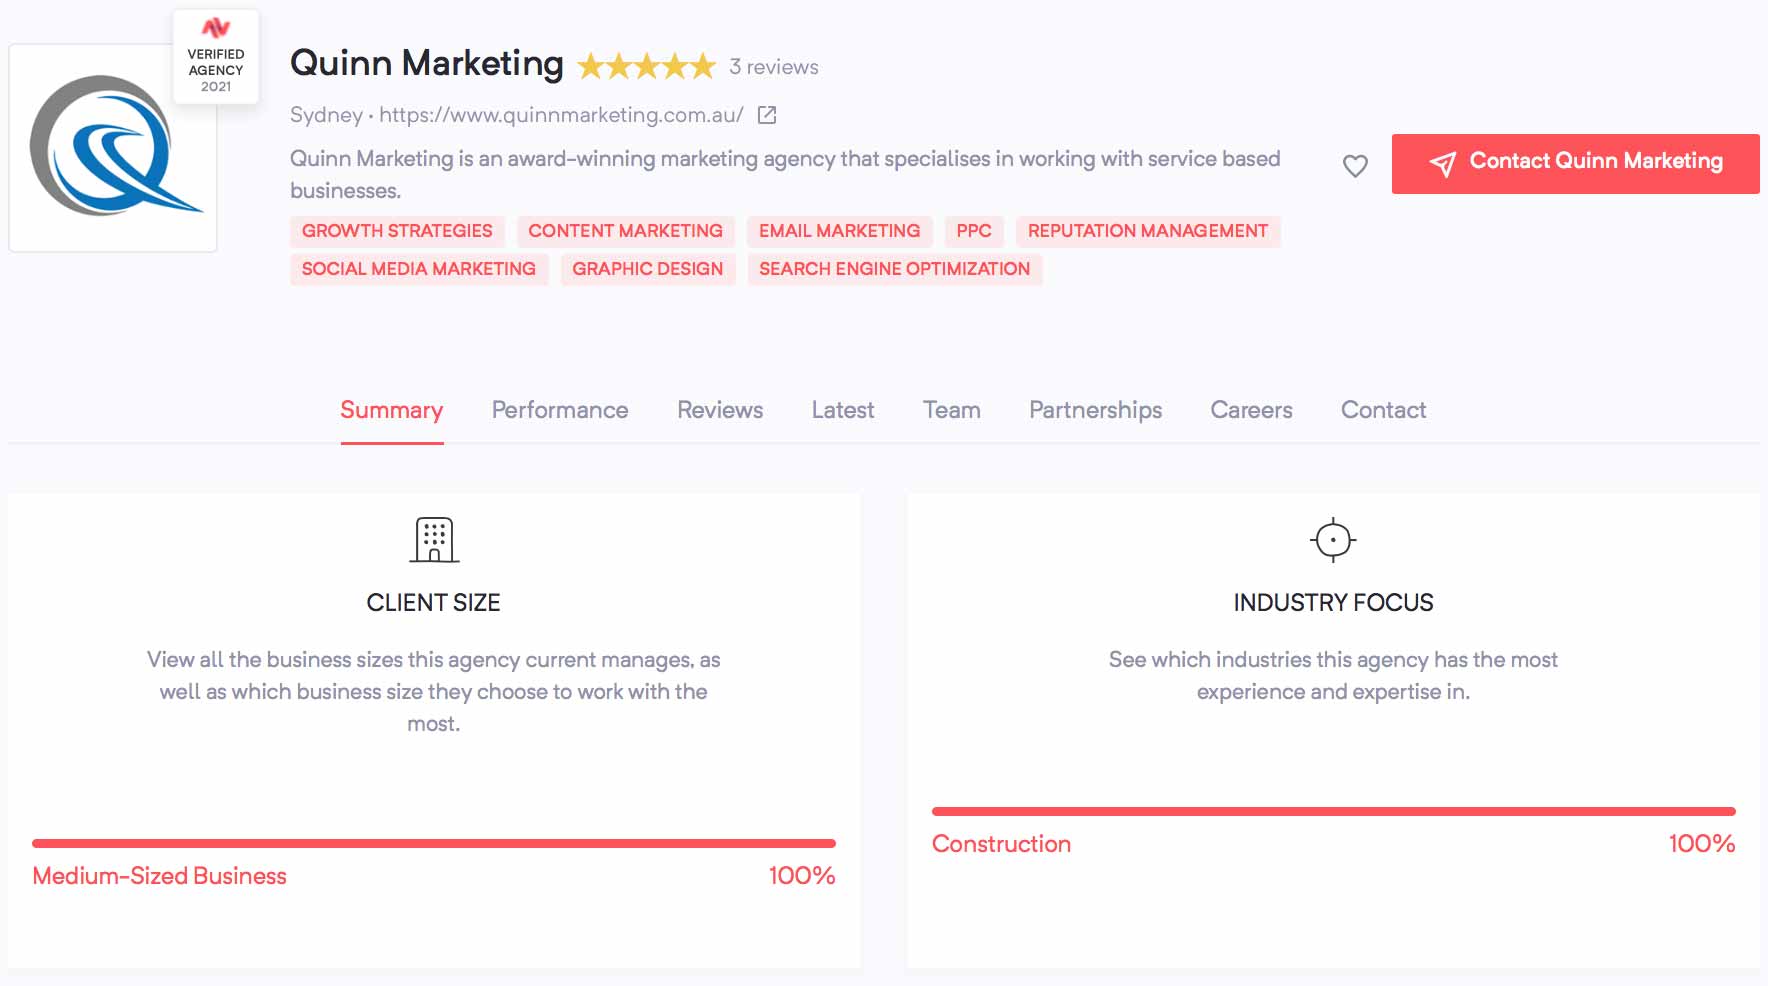Select the Summary tab
This screenshot has width=1768, height=986.
coord(392,410)
